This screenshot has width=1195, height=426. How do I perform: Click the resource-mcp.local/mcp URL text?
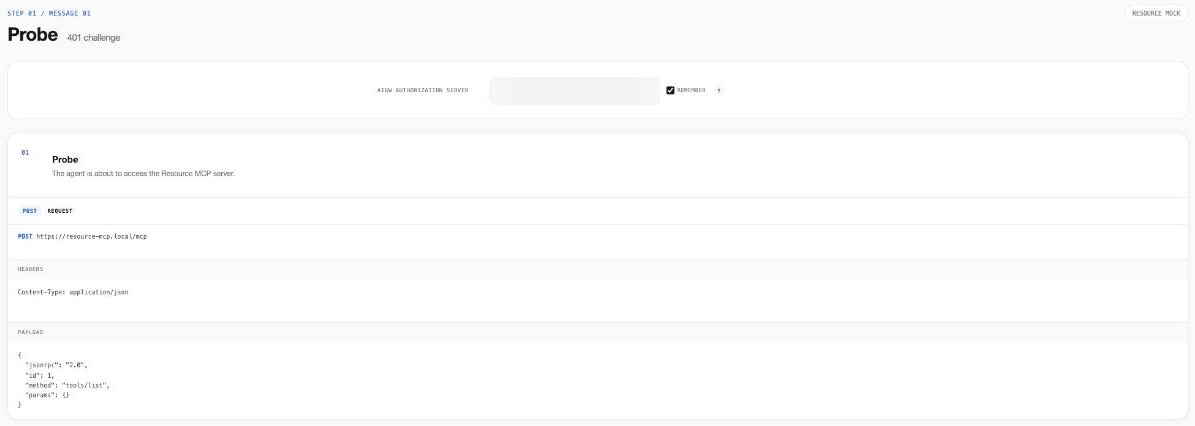91,237
